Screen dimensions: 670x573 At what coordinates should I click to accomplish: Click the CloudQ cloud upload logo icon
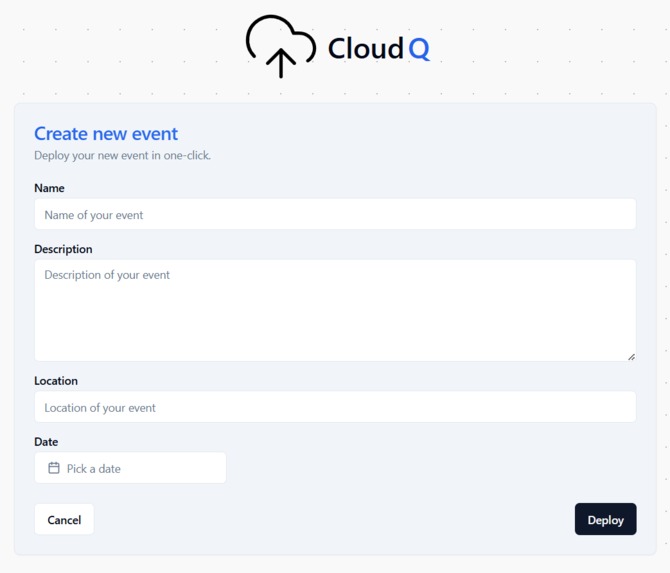281,47
